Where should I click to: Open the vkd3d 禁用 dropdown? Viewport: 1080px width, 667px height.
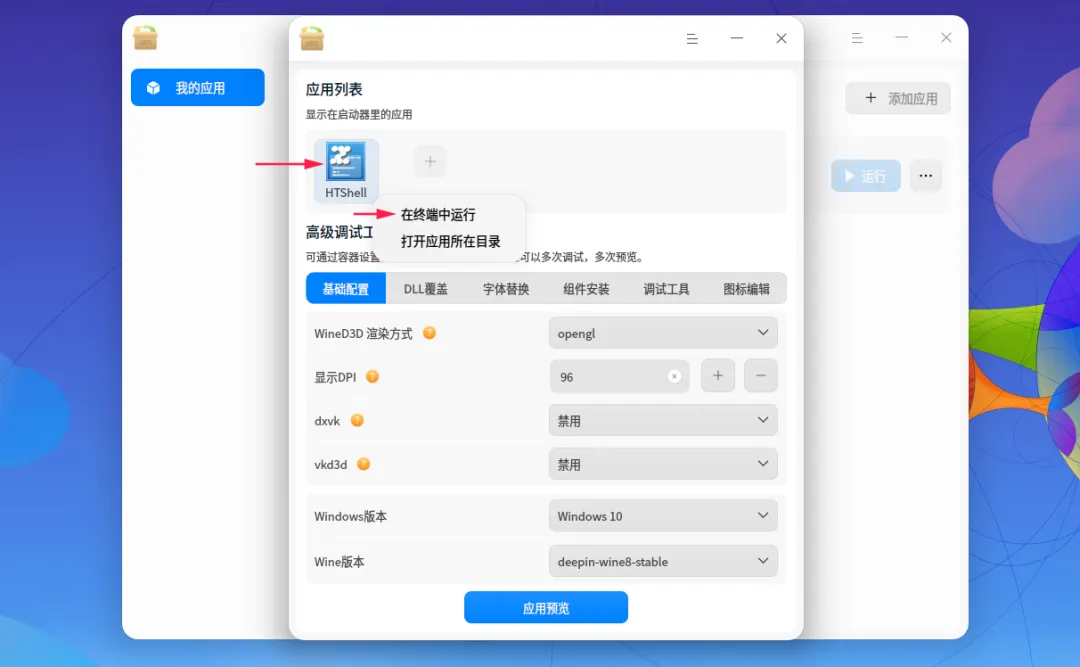click(663, 464)
